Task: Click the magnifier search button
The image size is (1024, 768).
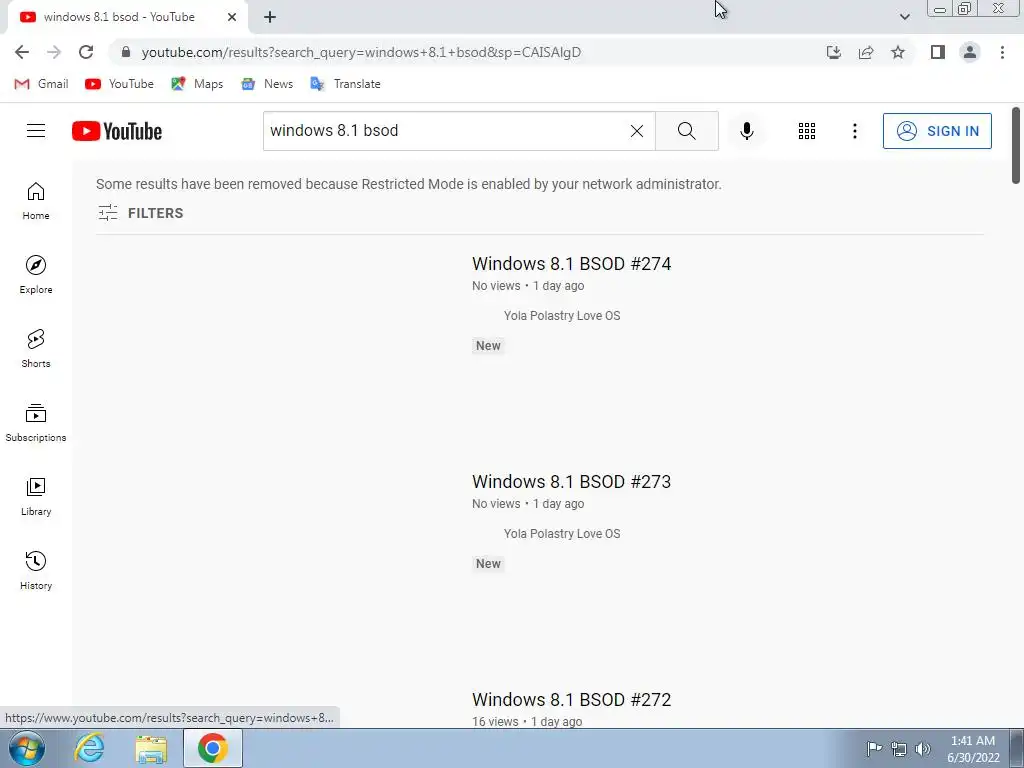Action: 686,131
